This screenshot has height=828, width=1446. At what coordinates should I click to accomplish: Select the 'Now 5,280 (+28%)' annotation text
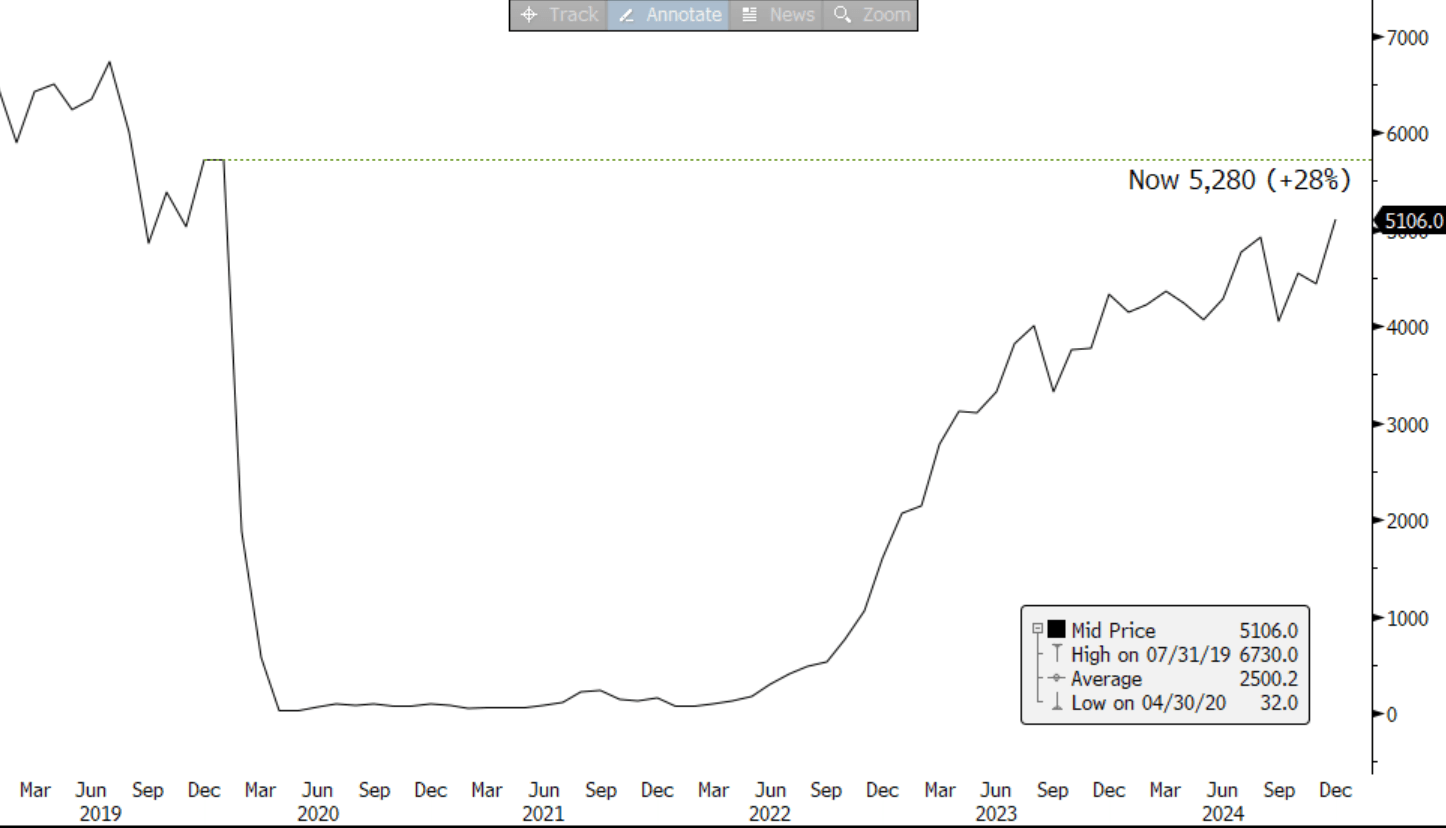coord(1238,180)
